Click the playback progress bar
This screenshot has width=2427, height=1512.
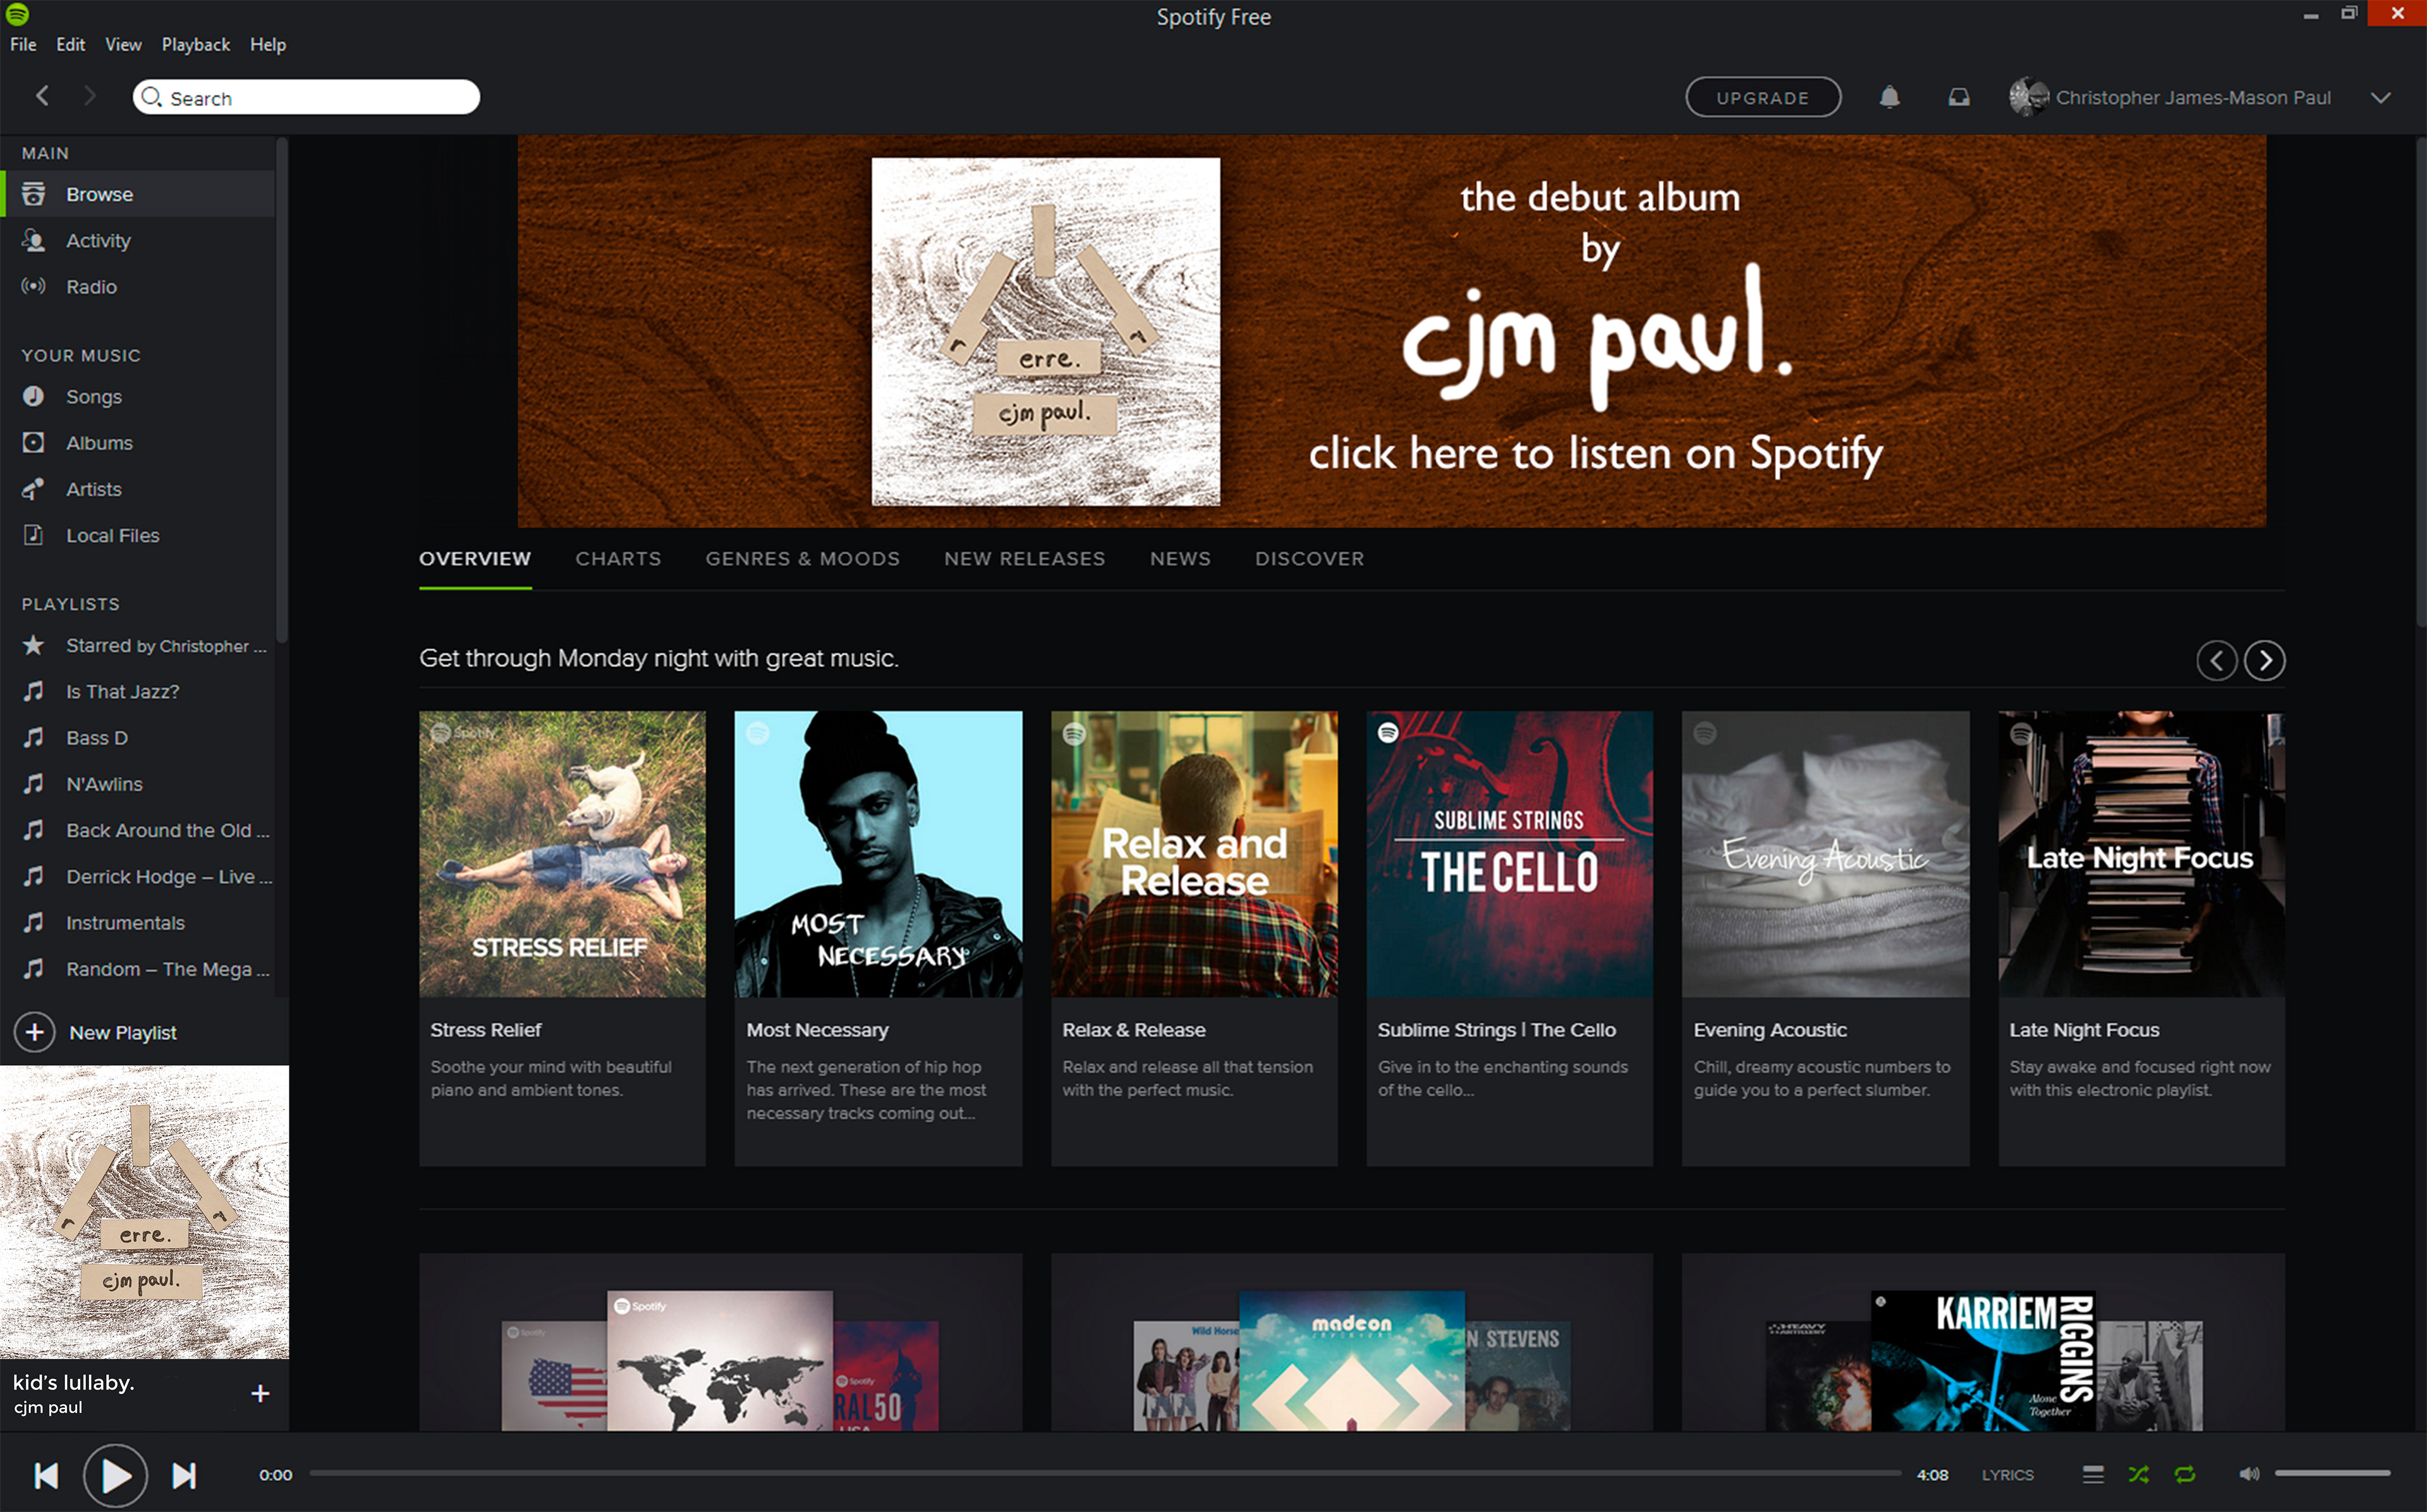1105,1474
